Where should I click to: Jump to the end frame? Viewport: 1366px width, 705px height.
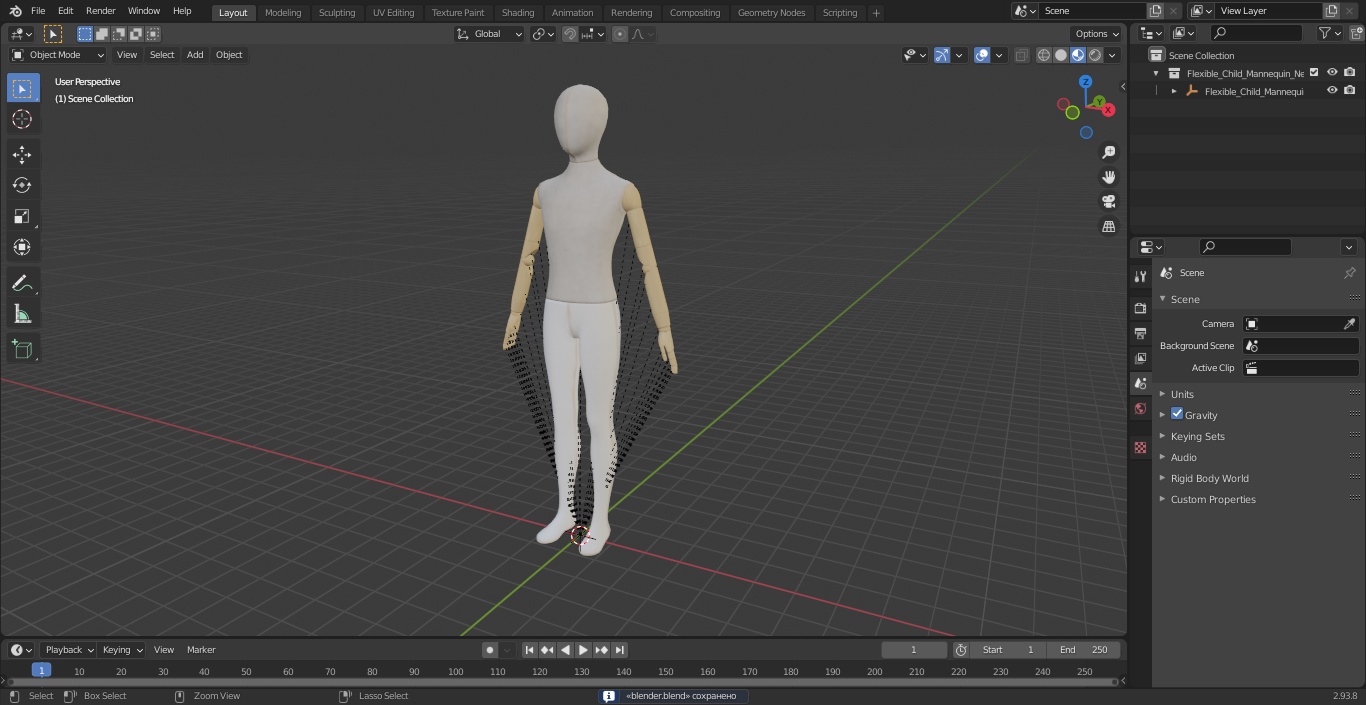pyautogui.click(x=620, y=650)
